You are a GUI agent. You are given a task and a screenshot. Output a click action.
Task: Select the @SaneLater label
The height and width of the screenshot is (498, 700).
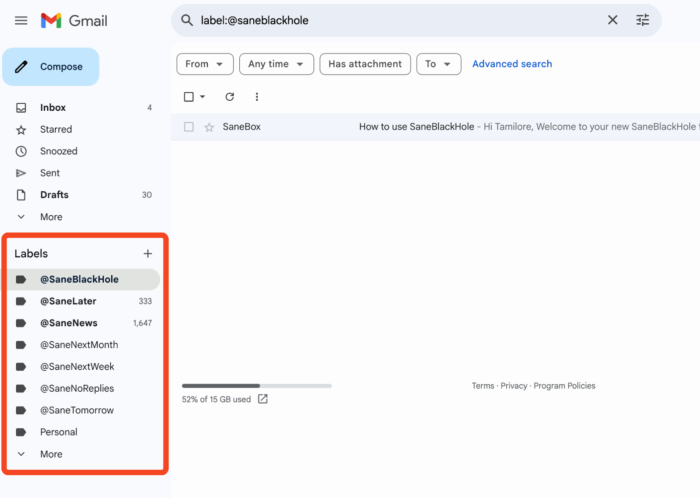pyautogui.click(x=69, y=301)
